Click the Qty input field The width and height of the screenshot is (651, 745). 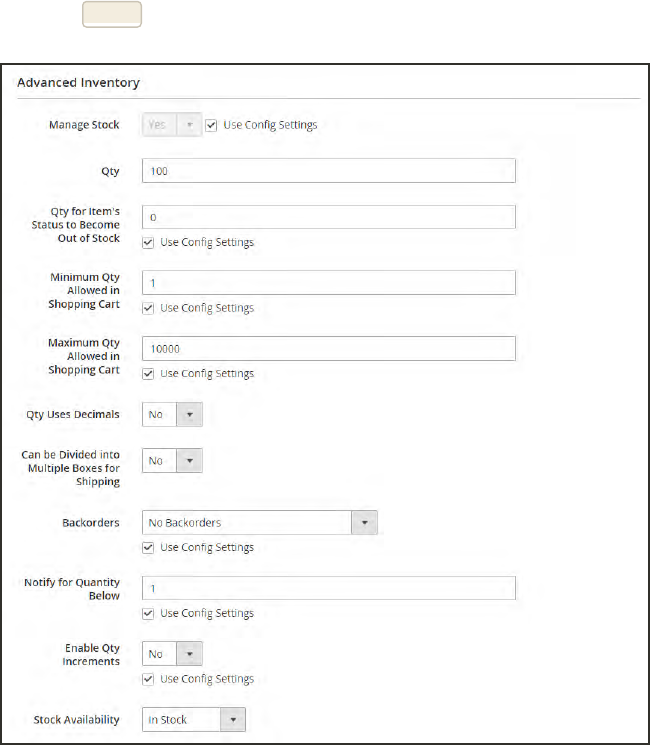(329, 171)
